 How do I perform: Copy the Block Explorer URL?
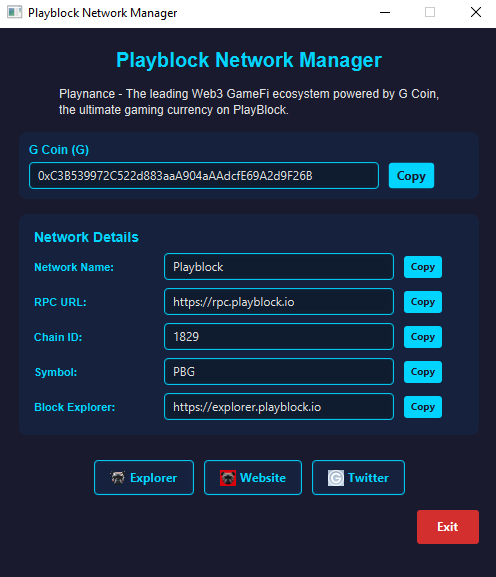423,407
